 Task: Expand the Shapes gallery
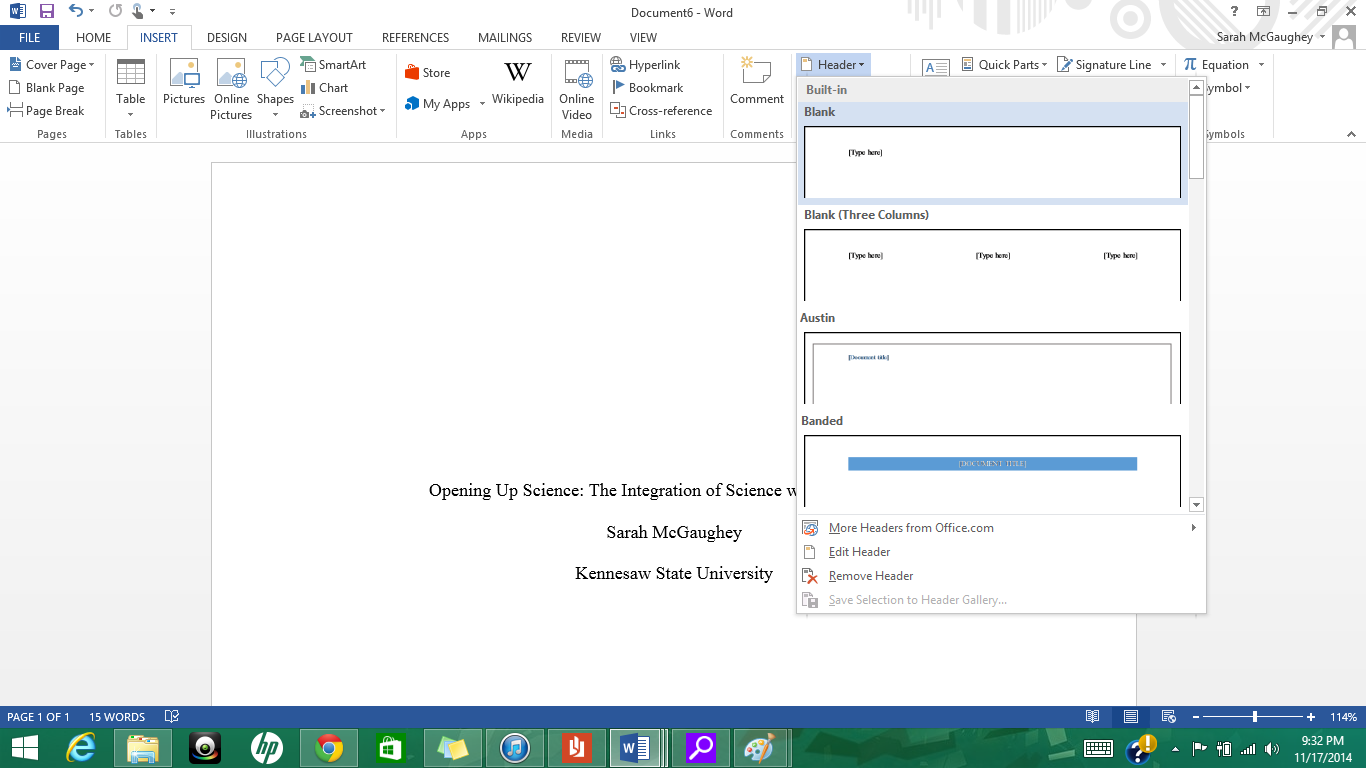[x=275, y=89]
